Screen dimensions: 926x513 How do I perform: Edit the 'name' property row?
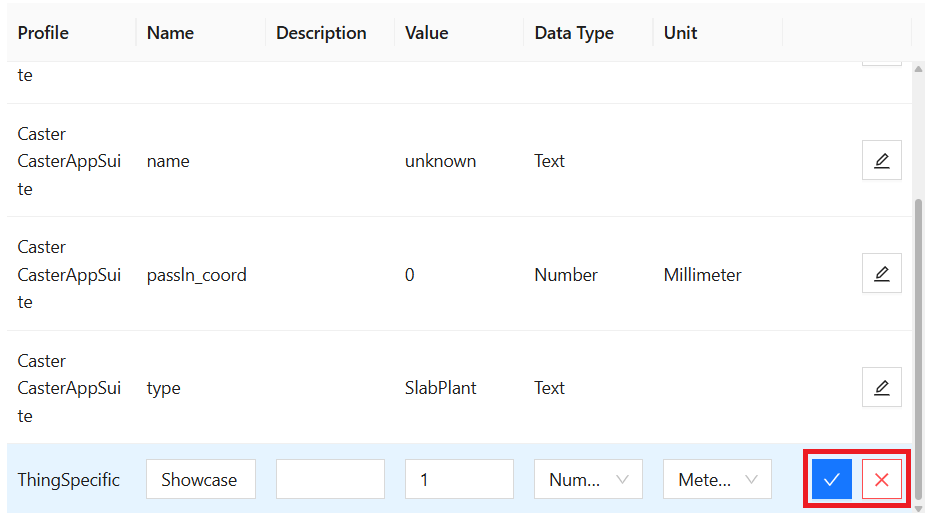[882, 160]
